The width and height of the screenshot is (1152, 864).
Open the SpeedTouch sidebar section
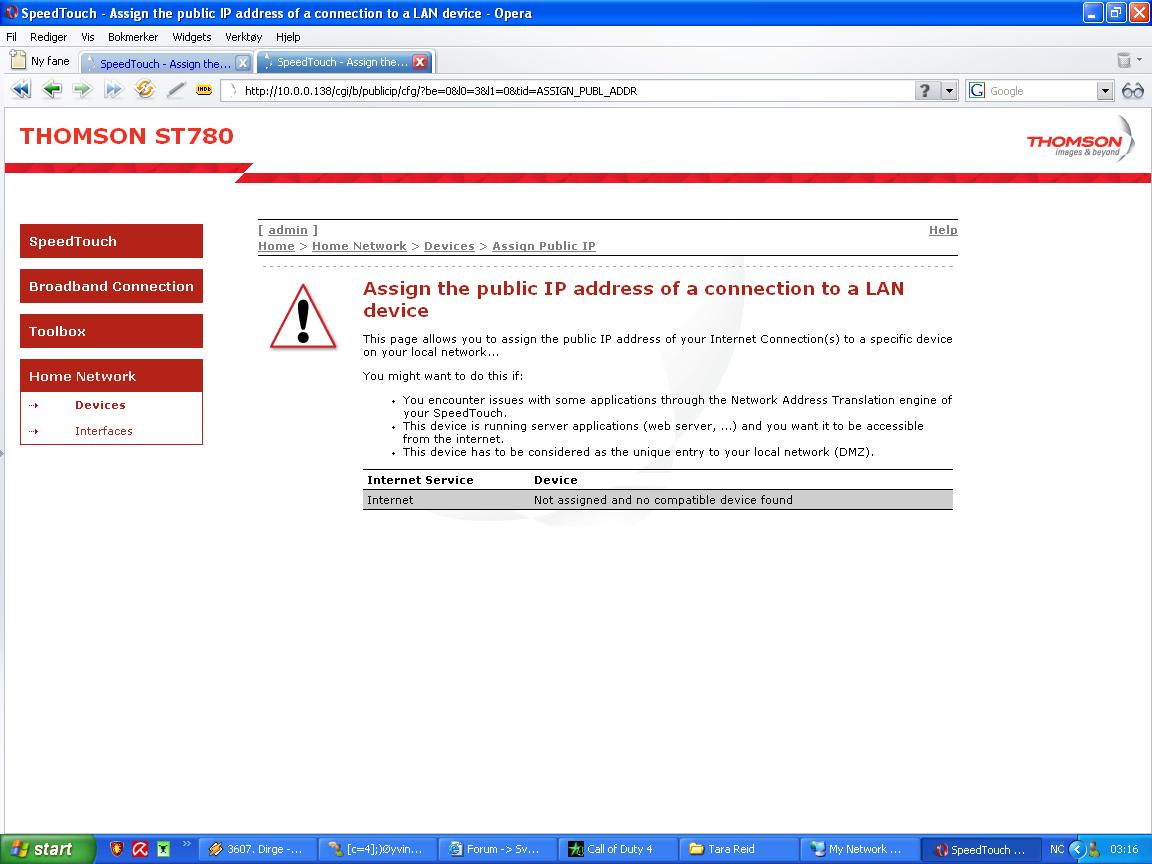(x=111, y=241)
